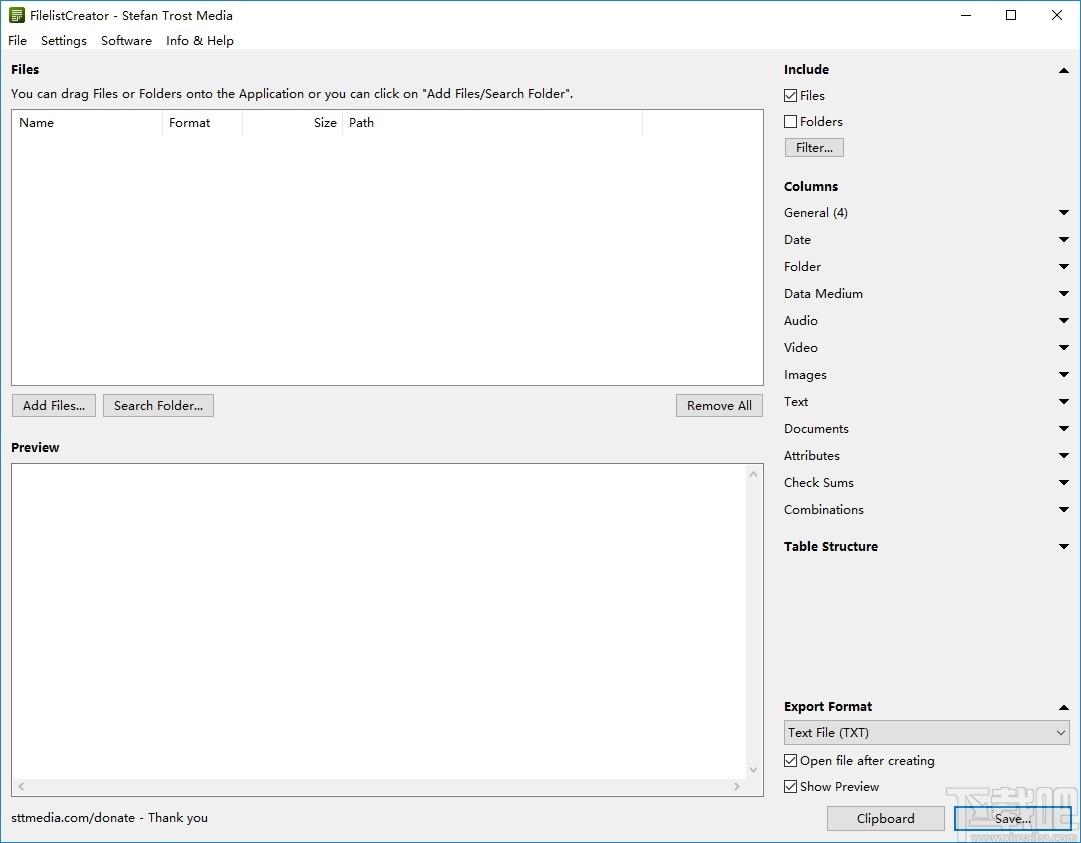The width and height of the screenshot is (1081, 843).
Task: Uncheck Open file after creating
Action: [791, 761]
